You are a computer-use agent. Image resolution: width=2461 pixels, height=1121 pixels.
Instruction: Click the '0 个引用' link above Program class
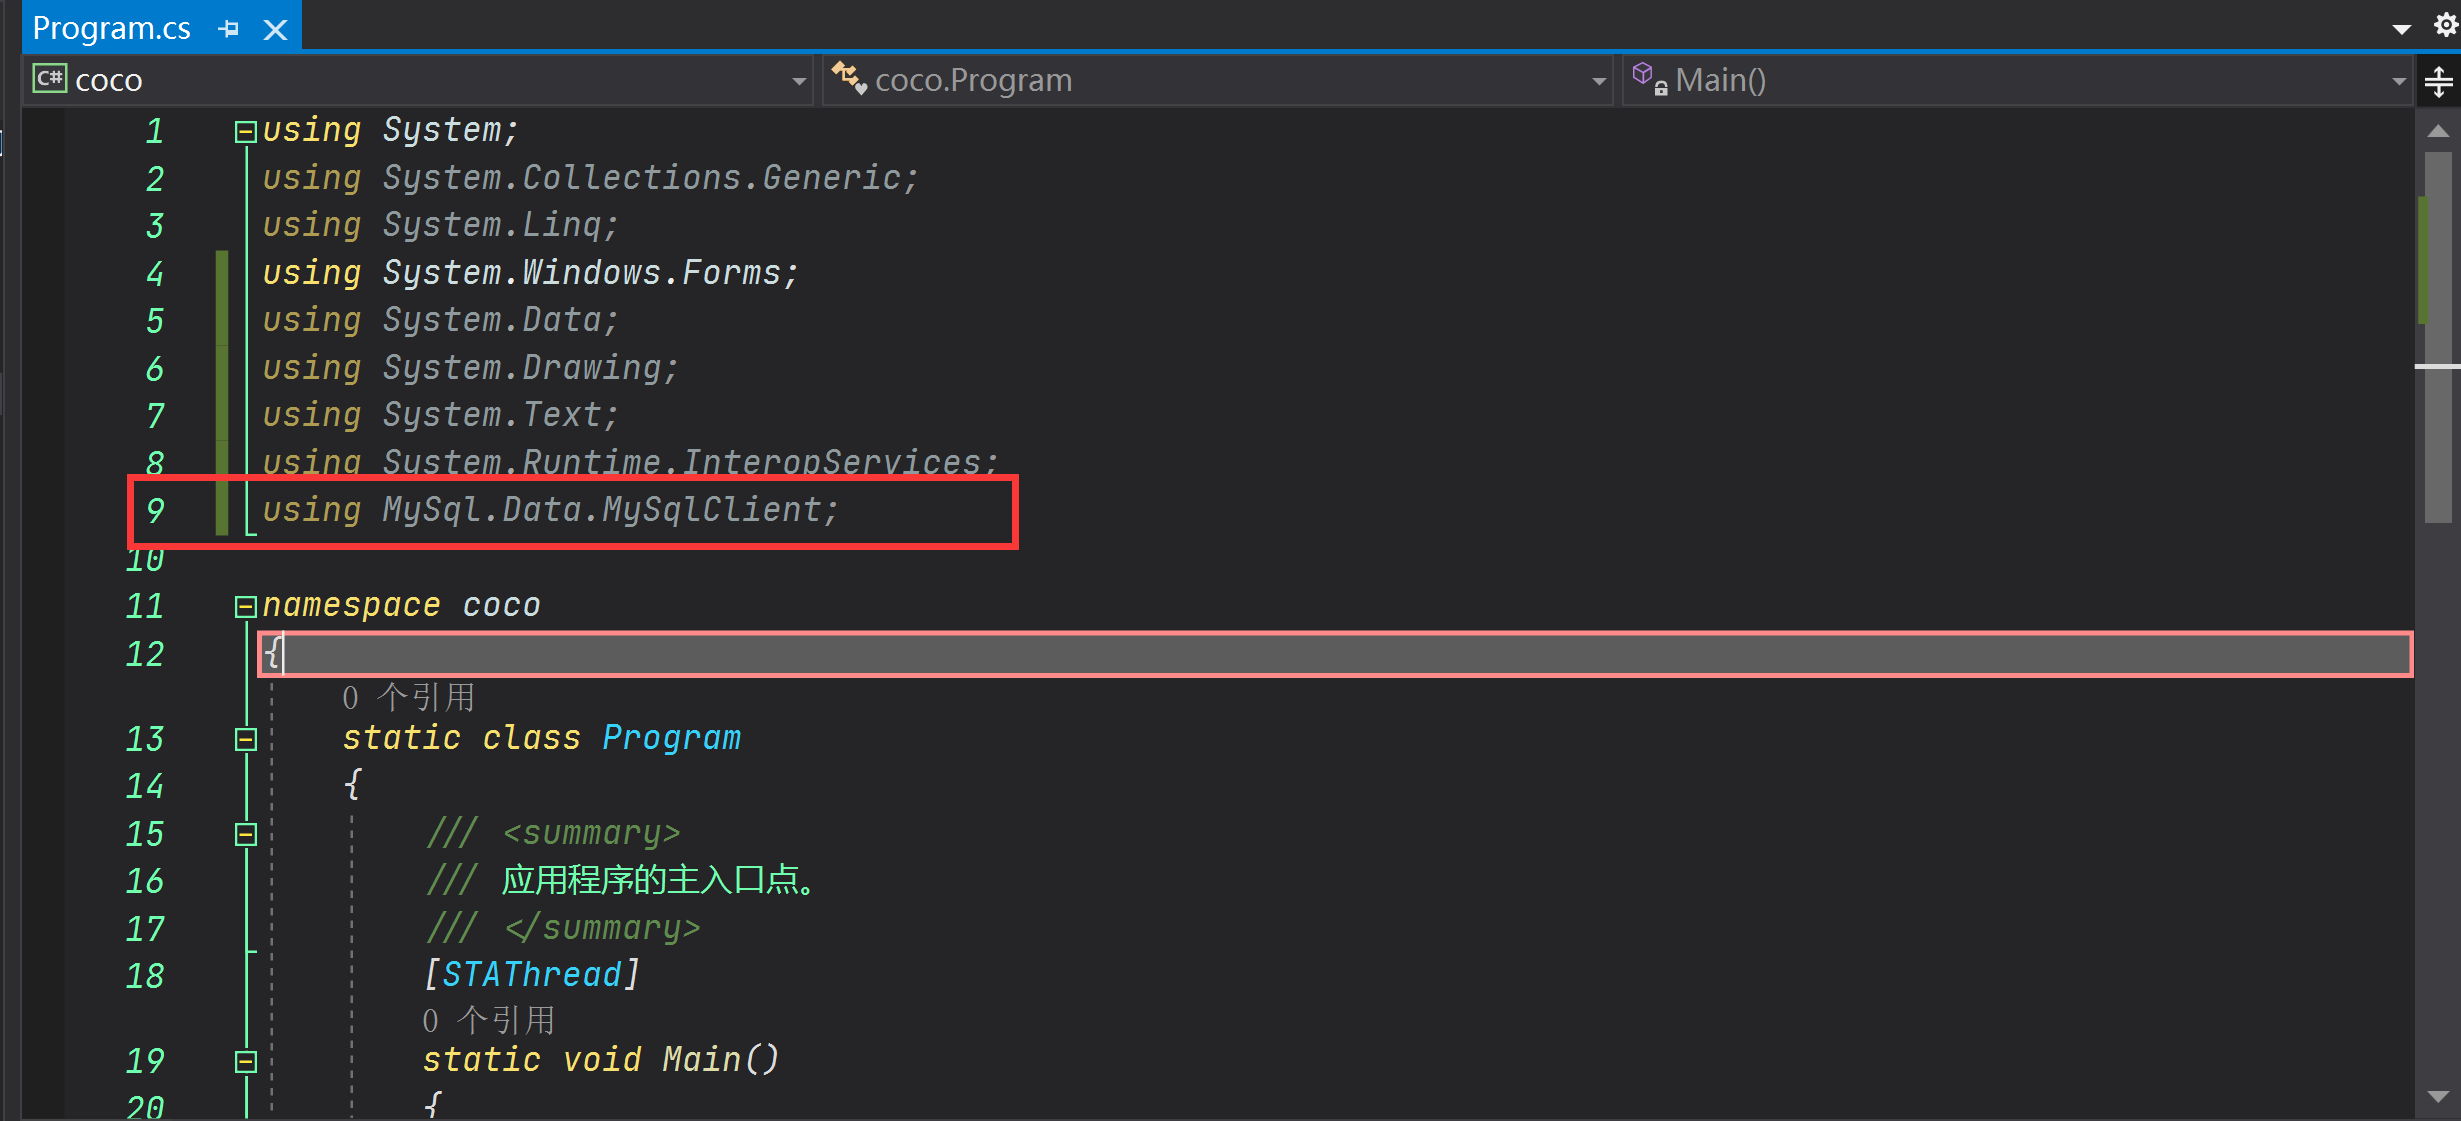click(x=408, y=697)
